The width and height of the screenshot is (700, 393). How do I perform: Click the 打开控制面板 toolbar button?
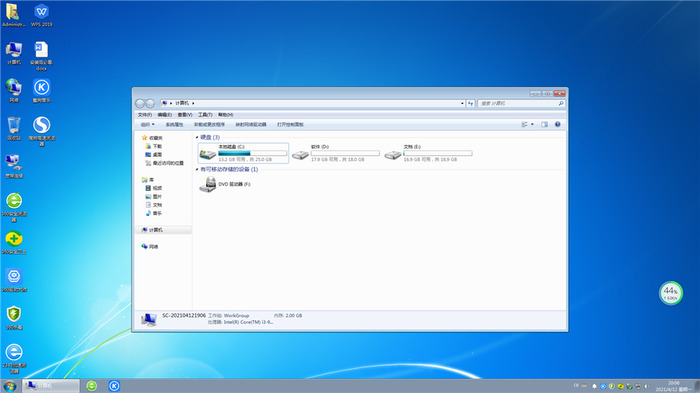tap(290, 125)
